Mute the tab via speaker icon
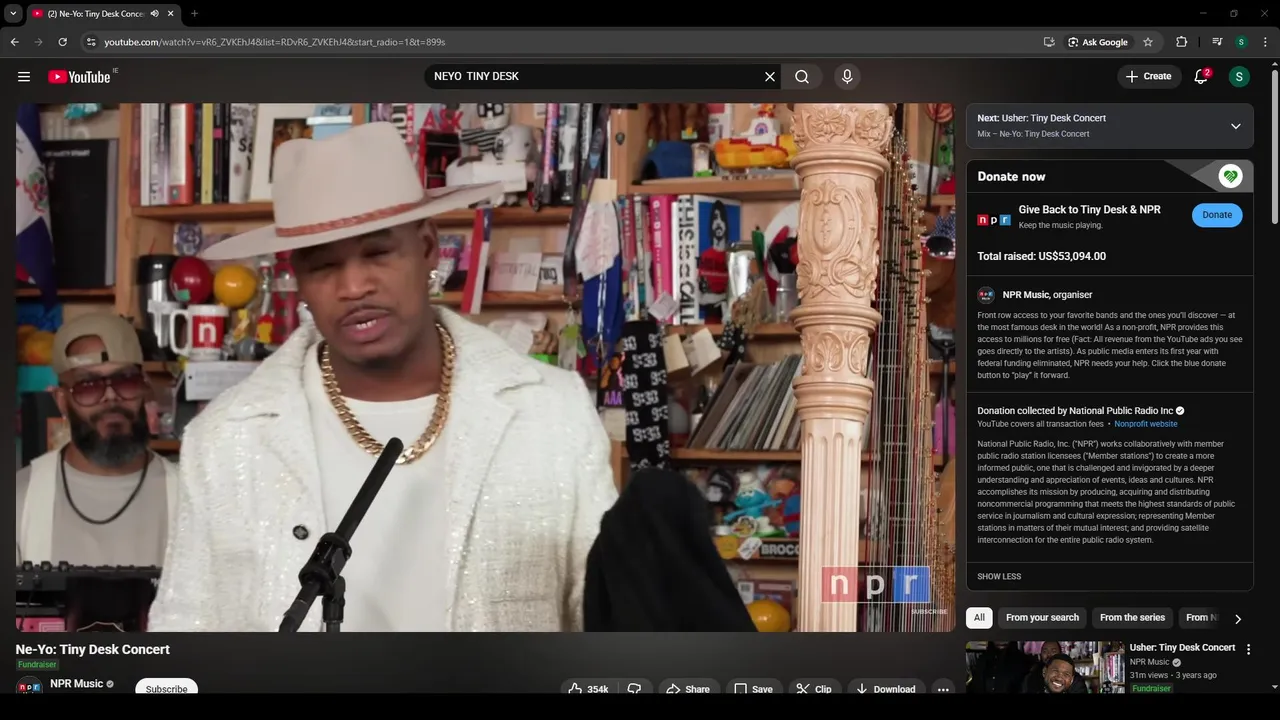The image size is (1280, 720). point(155,13)
